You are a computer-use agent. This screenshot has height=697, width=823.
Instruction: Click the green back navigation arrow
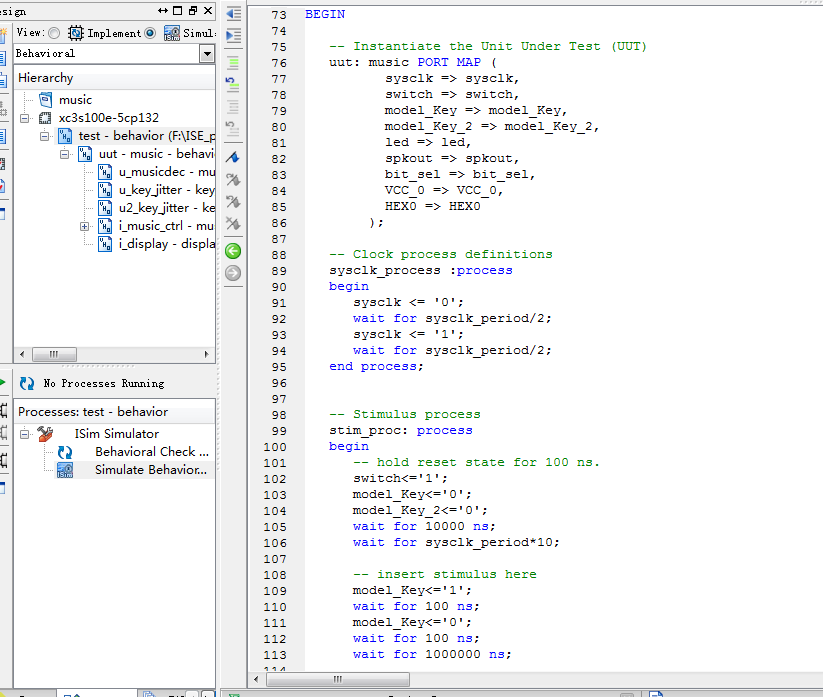click(x=233, y=251)
